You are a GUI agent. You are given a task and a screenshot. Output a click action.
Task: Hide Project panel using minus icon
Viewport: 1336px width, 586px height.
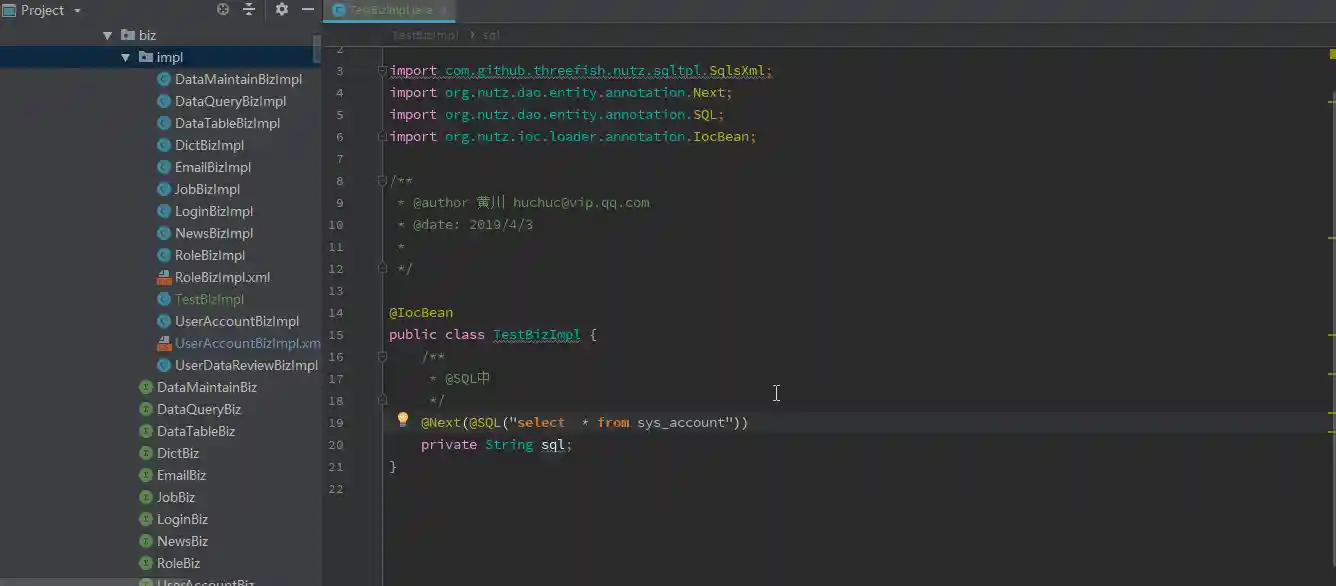tap(306, 9)
